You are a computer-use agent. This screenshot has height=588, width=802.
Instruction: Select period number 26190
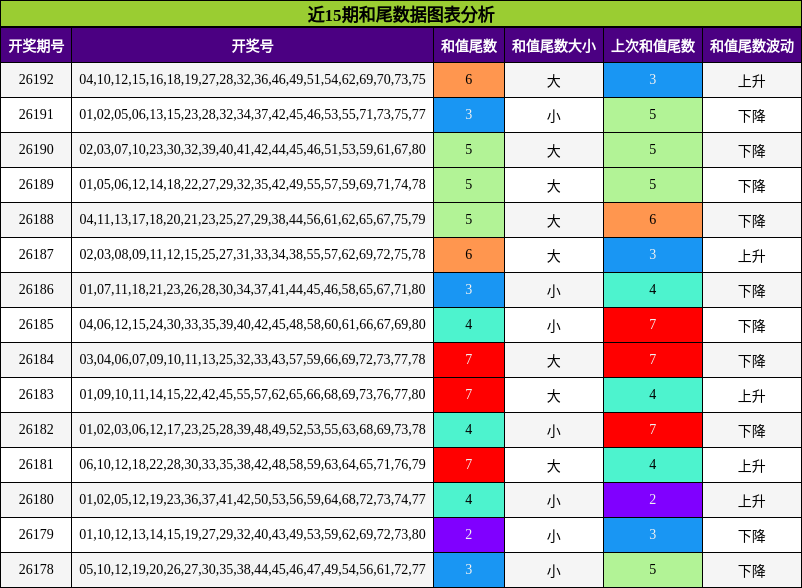pos(36,149)
